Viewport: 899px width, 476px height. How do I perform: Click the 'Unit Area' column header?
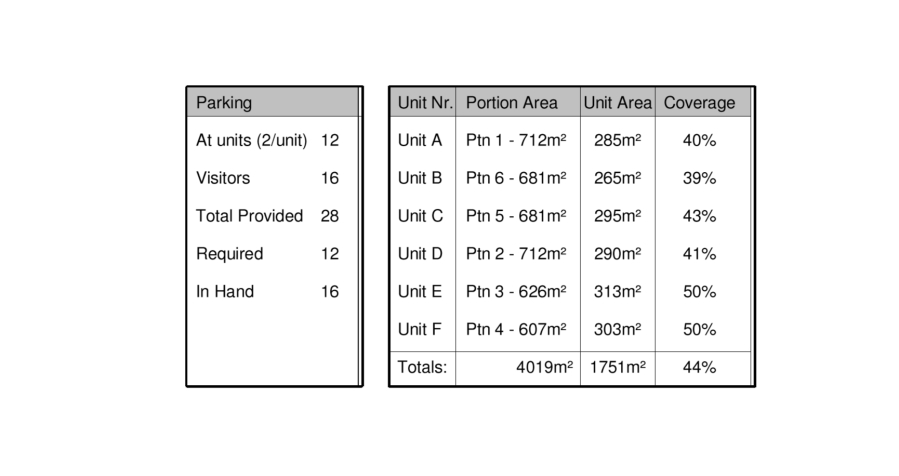618,103
